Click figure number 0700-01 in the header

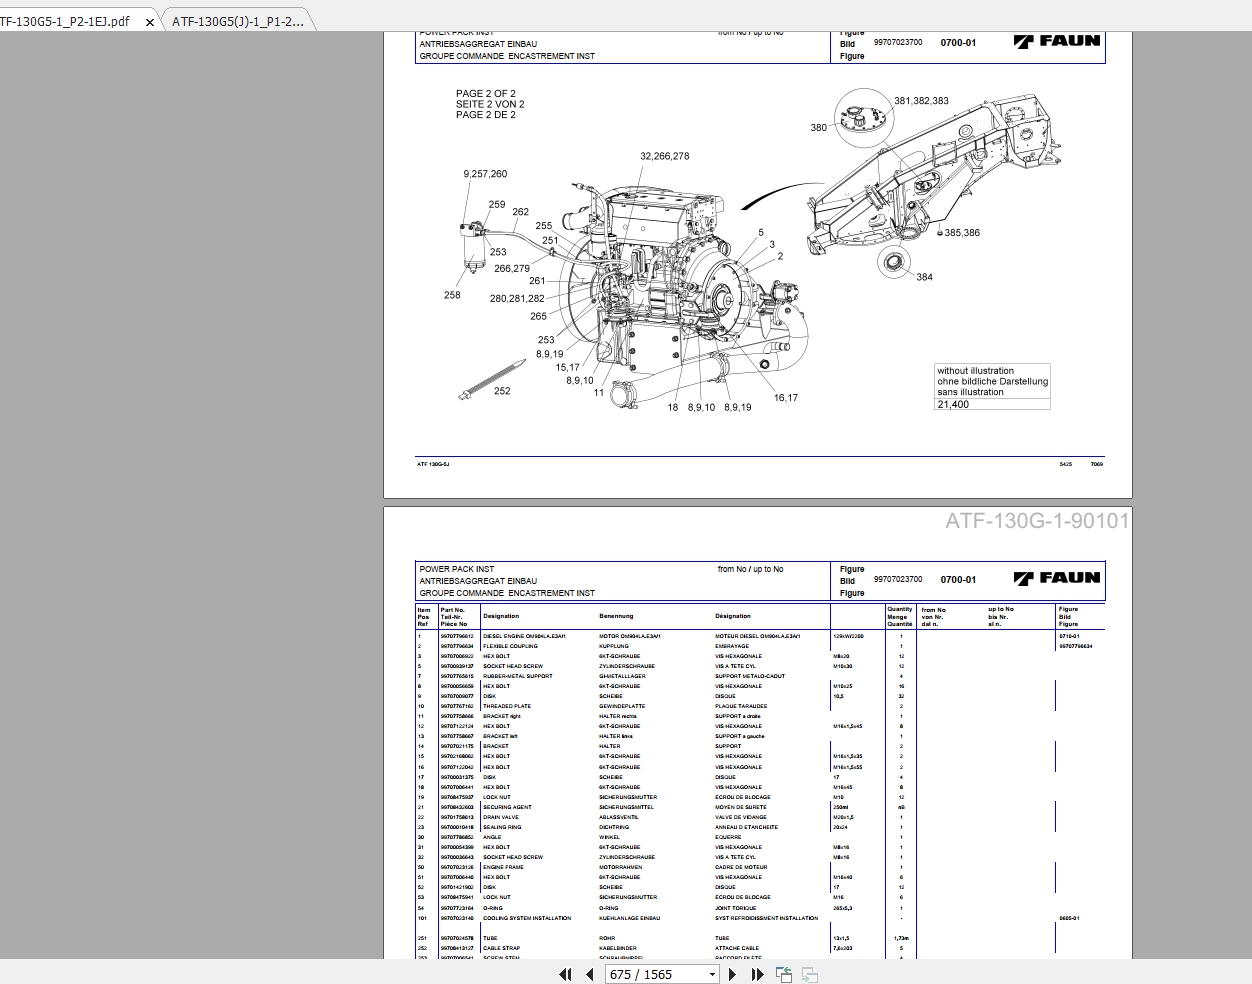(x=957, y=579)
